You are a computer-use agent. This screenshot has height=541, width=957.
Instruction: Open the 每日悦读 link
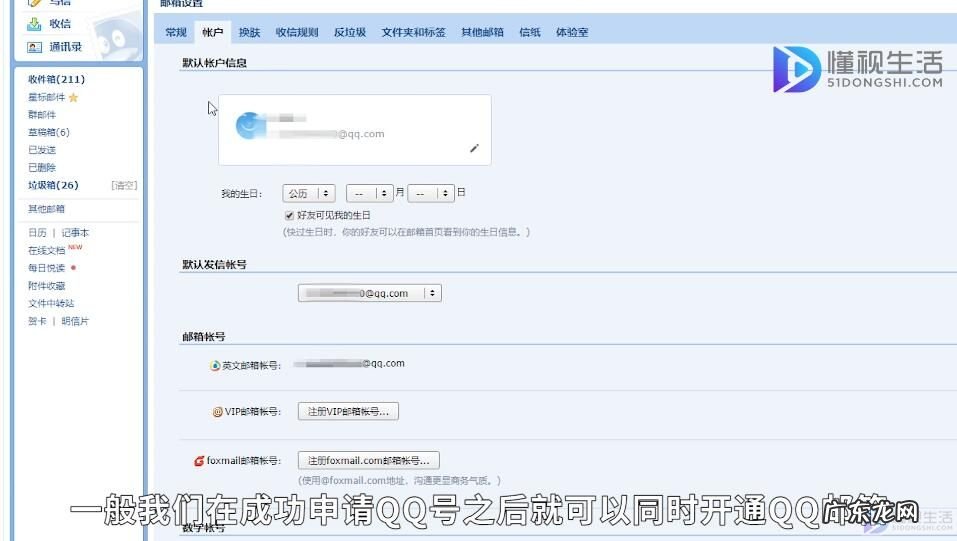pos(46,268)
